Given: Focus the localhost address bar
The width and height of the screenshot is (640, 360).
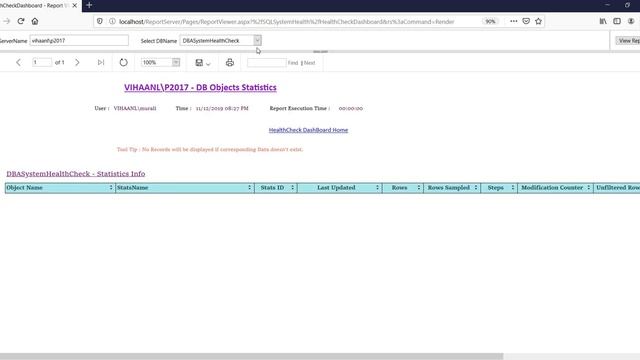Looking at the screenshot, I should pyautogui.click(x=287, y=22).
